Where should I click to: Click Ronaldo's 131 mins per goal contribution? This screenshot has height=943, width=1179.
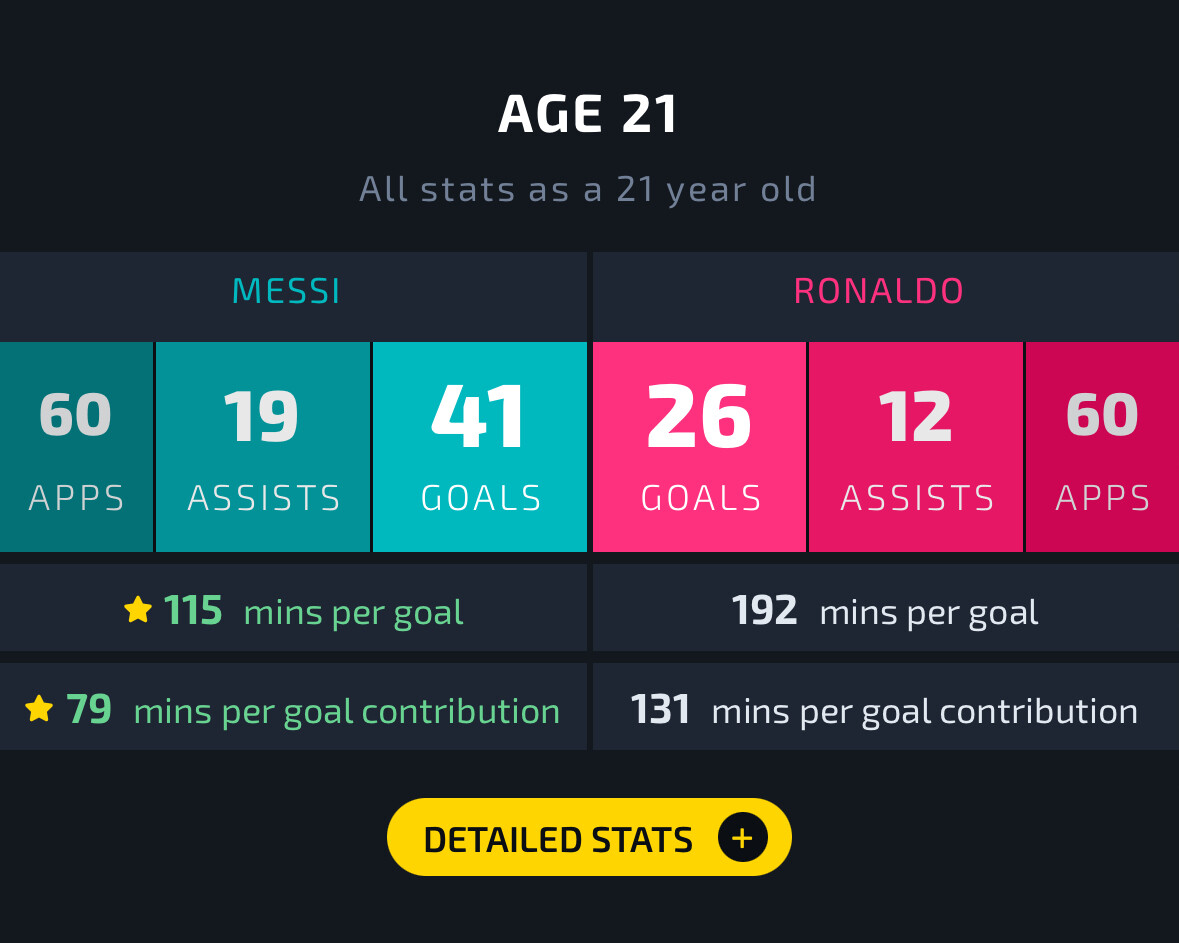pyautogui.click(x=886, y=706)
